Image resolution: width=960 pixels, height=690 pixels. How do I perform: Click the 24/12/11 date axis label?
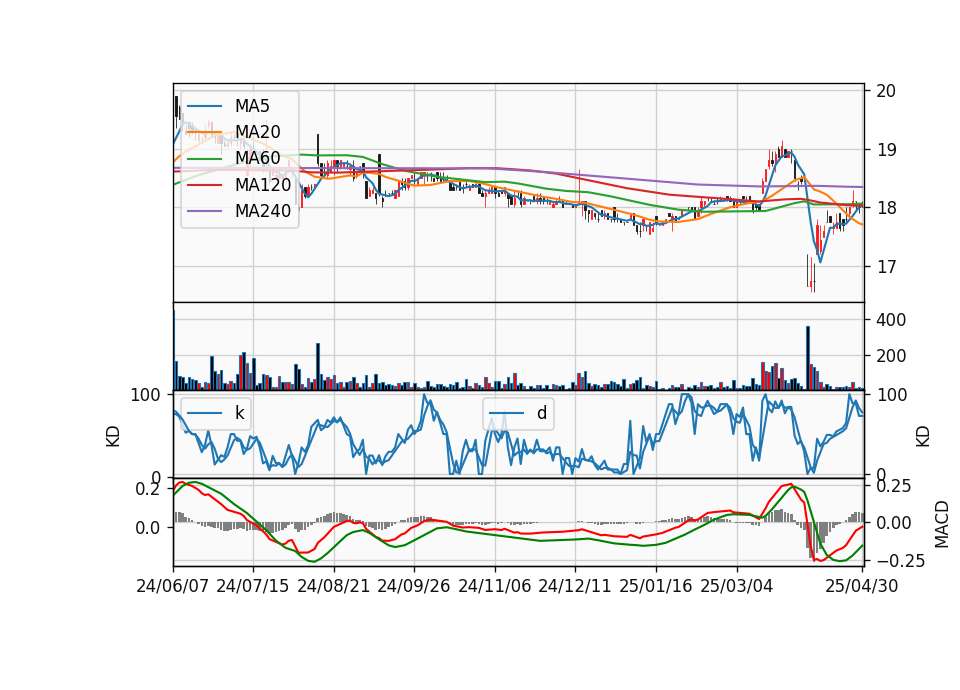[x=575, y=586]
